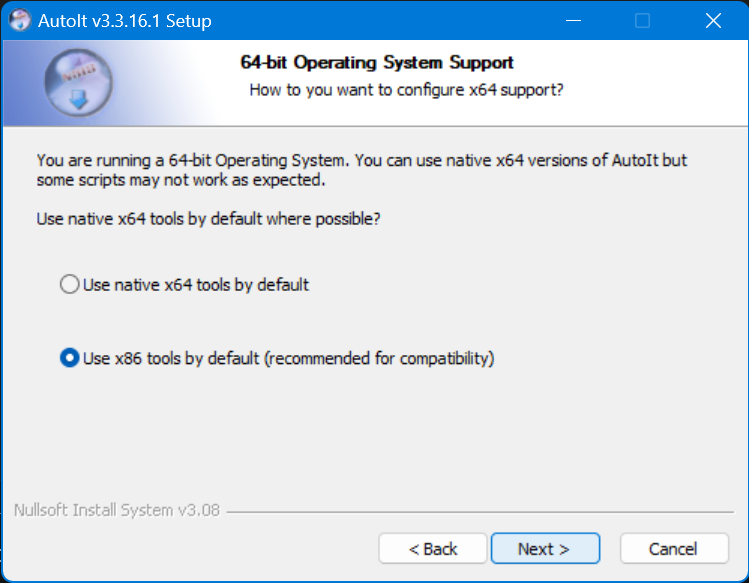Click the 'AutoIt v3.3.16.1 Setup' title text
Viewport: 749px width, 583px height.
pyautogui.click(x=123, y=20)
